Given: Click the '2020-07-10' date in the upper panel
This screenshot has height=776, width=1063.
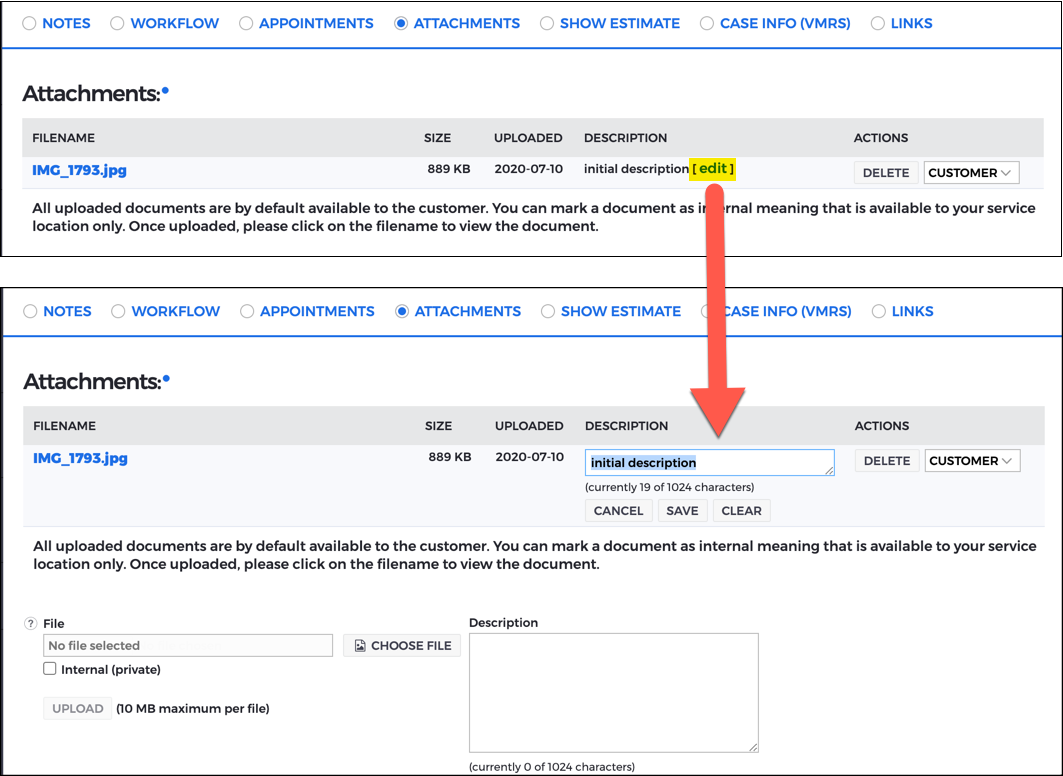Looking at the screenshot, I should coord(528,169).
